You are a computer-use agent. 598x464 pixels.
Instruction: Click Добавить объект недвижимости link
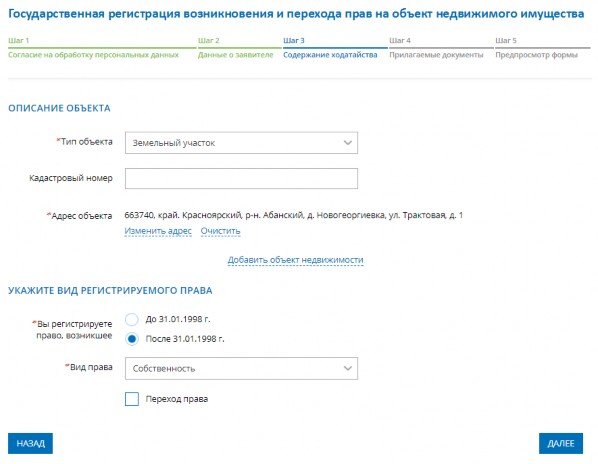[296, 260]
